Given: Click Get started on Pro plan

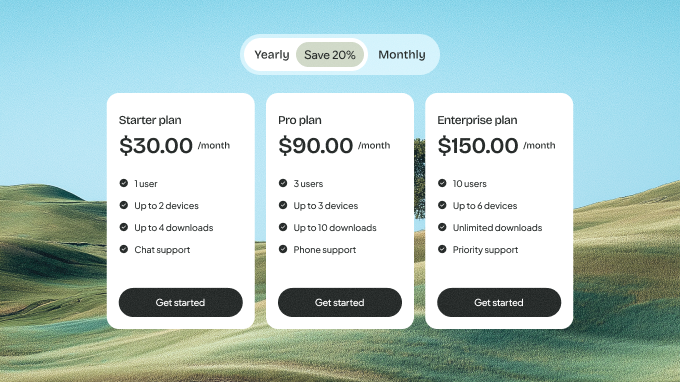Looking at the screenshot, I should (340, 302).
